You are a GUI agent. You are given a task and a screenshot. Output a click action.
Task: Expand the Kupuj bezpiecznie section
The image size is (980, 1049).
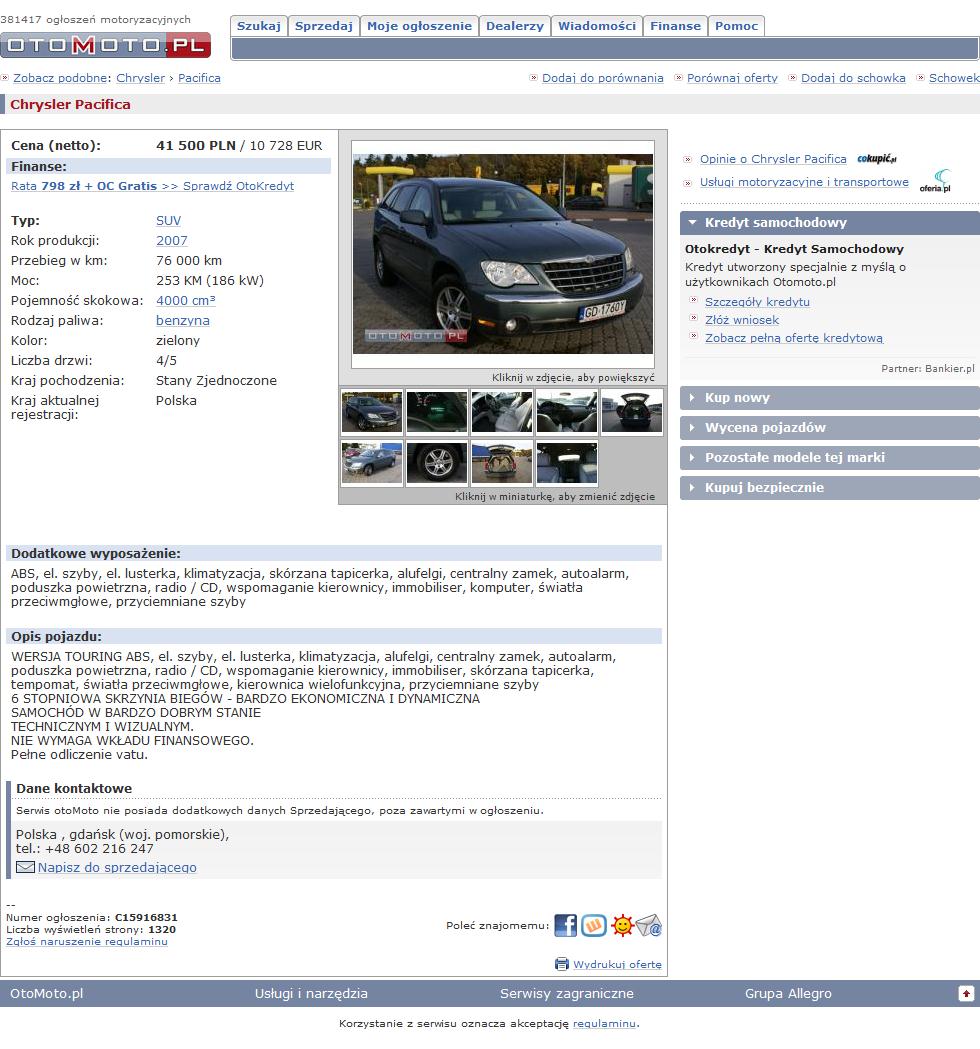pyautogui.click(x=829, y=488)
